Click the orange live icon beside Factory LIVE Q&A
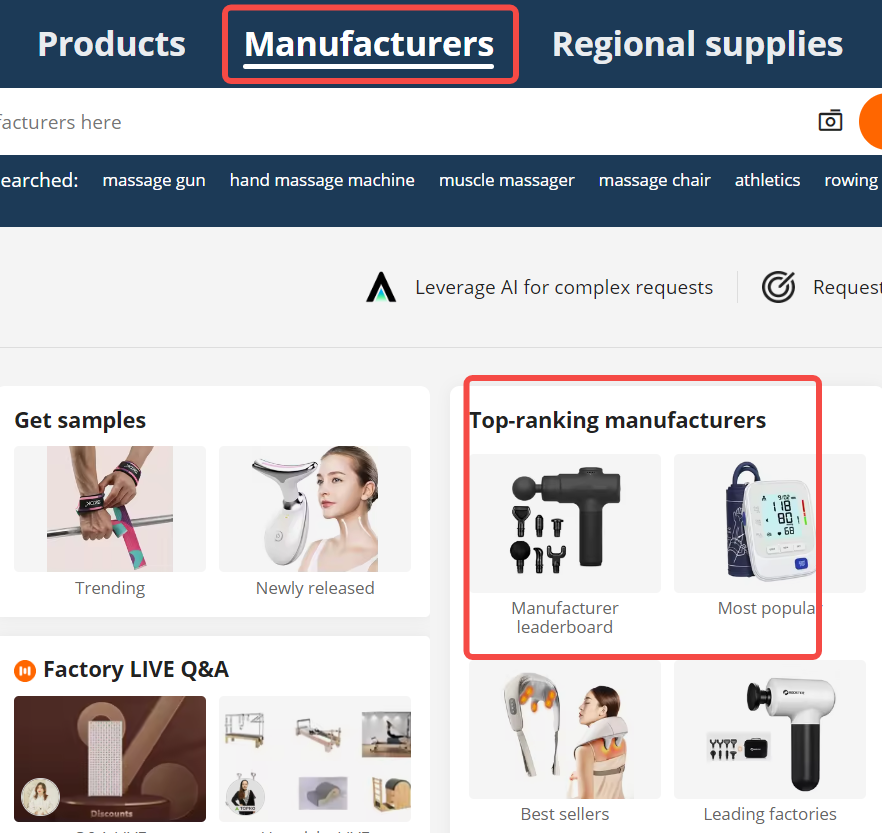The width and height of the screenshot is (882, 833). pyautogui.click(x=25, y=670)
